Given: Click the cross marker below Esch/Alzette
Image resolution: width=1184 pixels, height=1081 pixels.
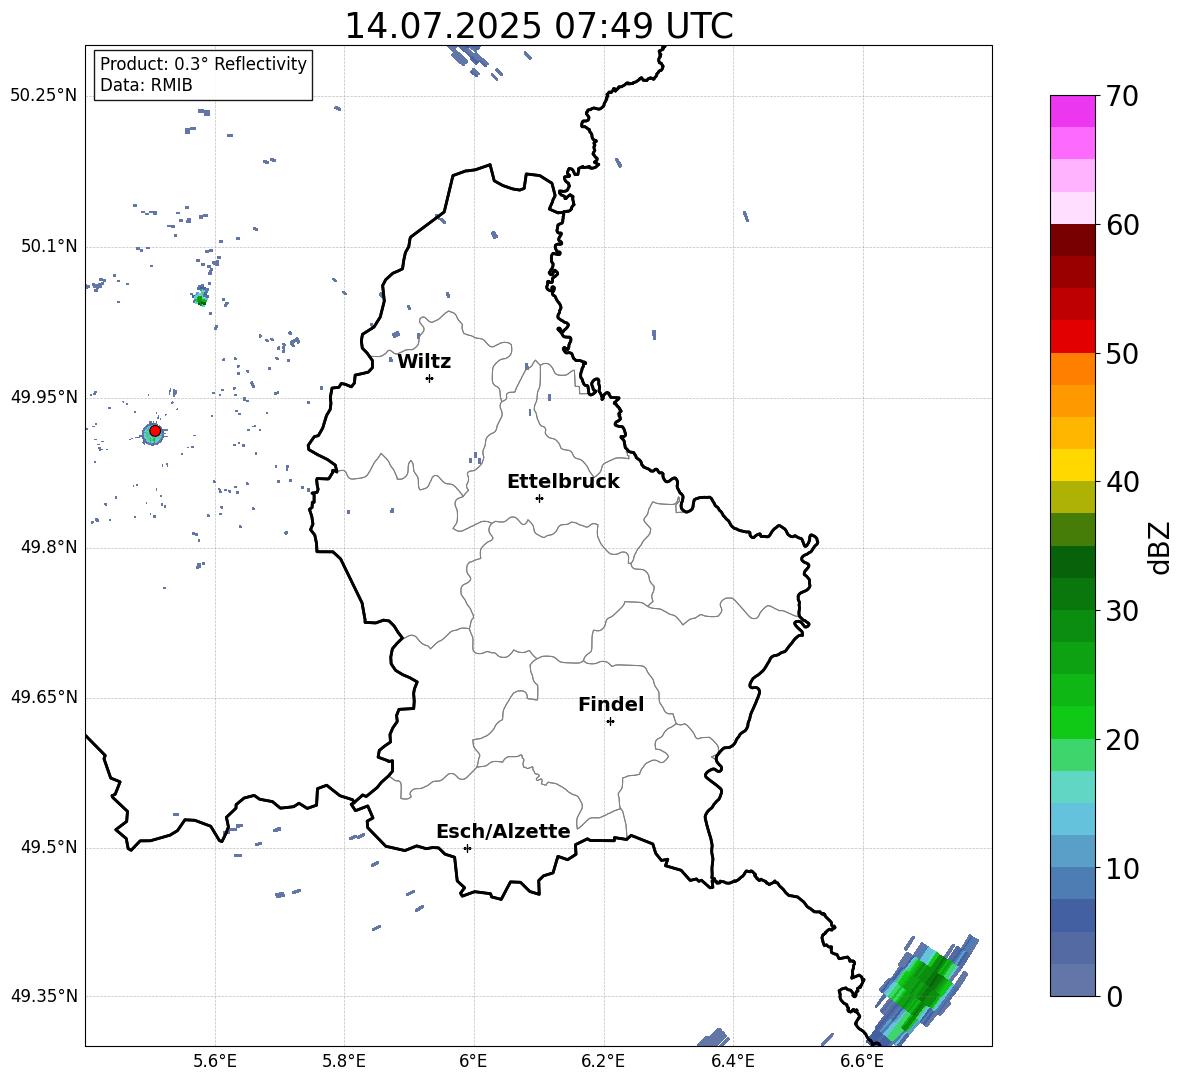Looking at the screenshot, I should pos(467,848).
